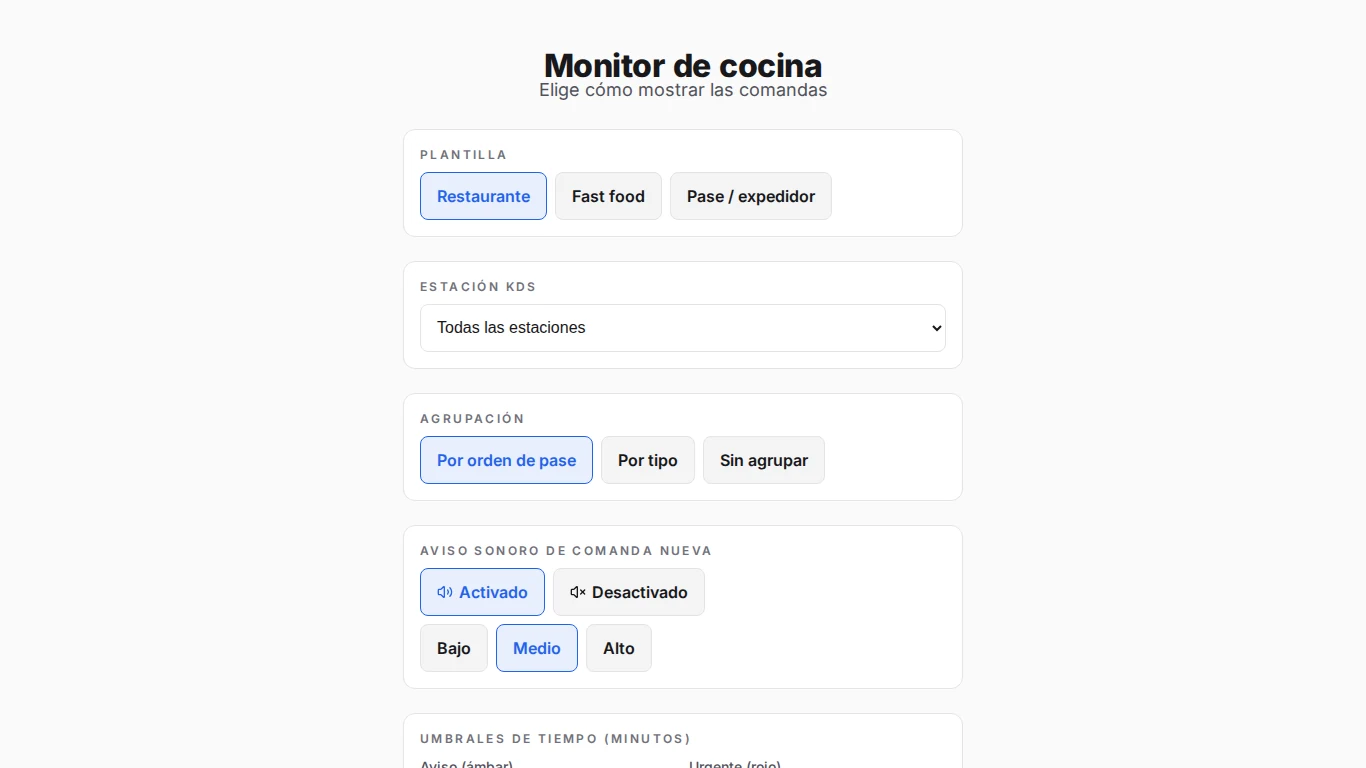Screen dimensions: 1366x768
Task: Group orders Por orden de pase
Action: click(506, 460)
